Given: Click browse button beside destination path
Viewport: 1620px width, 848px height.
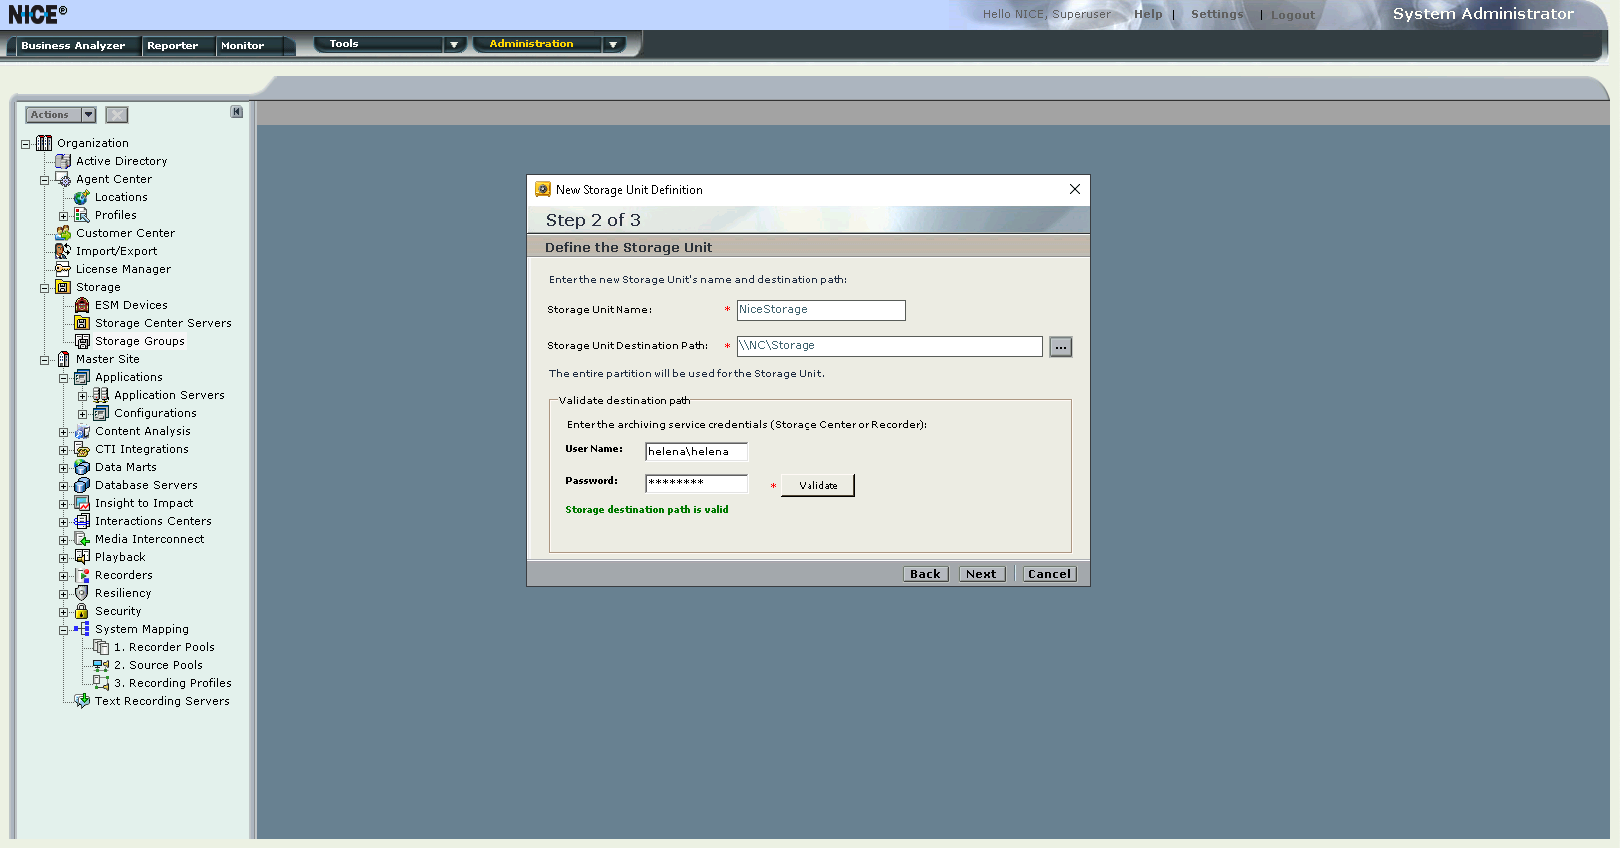Looking at the screenshot, I should click(1061, 347).
